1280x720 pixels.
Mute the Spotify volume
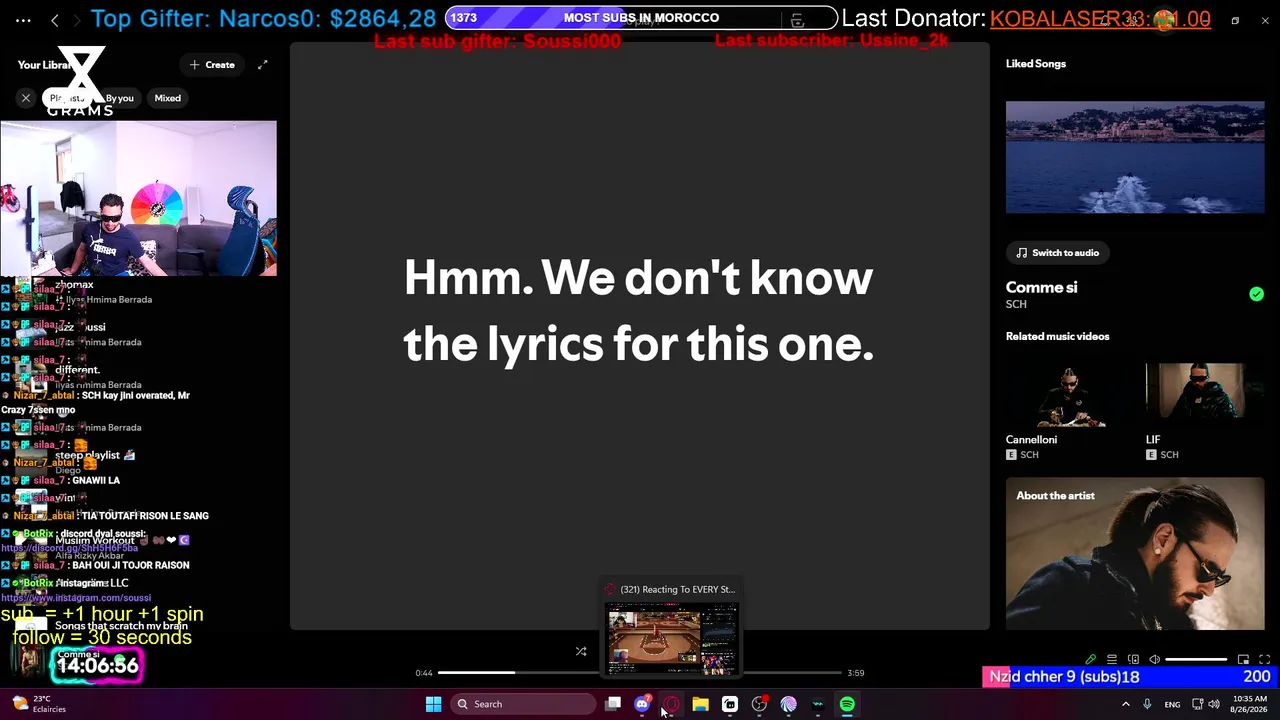point(1154,660)
